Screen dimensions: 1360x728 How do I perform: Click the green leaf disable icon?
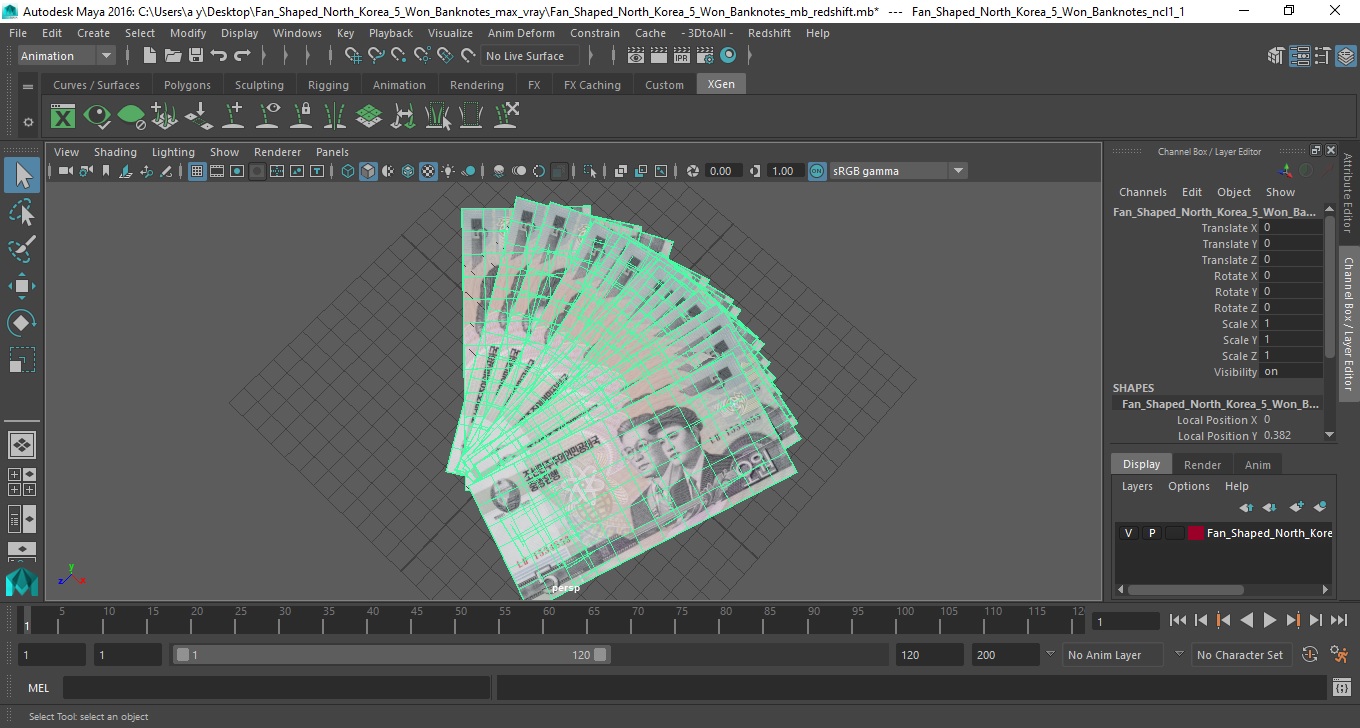[131, 117]
